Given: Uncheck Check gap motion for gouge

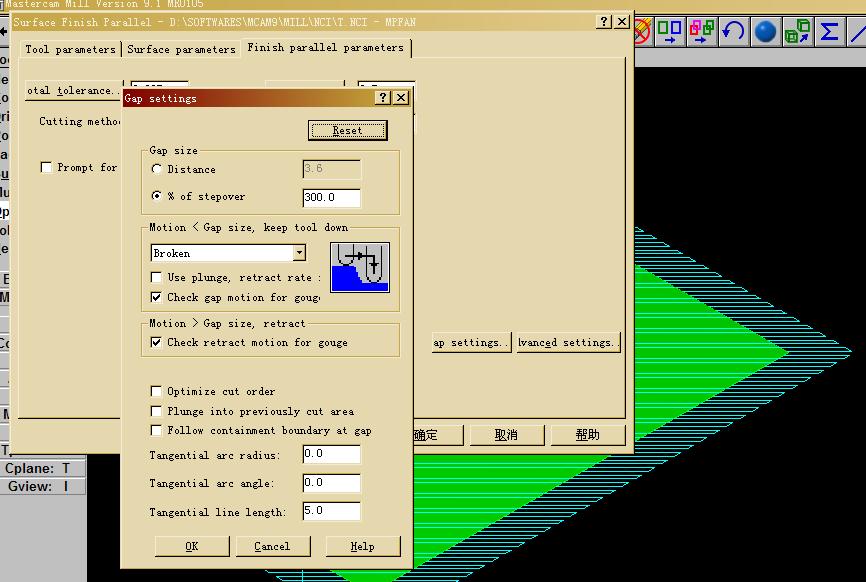Looking at the screenshot, I should [x=156, y=297].
